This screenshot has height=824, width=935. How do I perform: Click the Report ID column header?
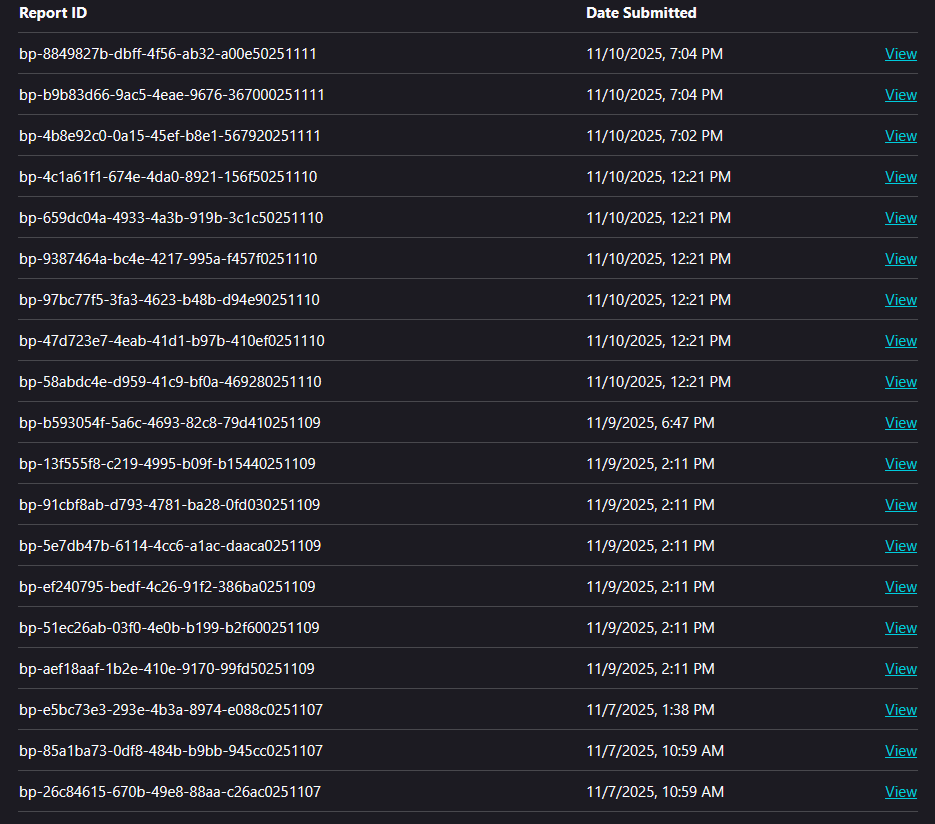[x=52, y=13]
